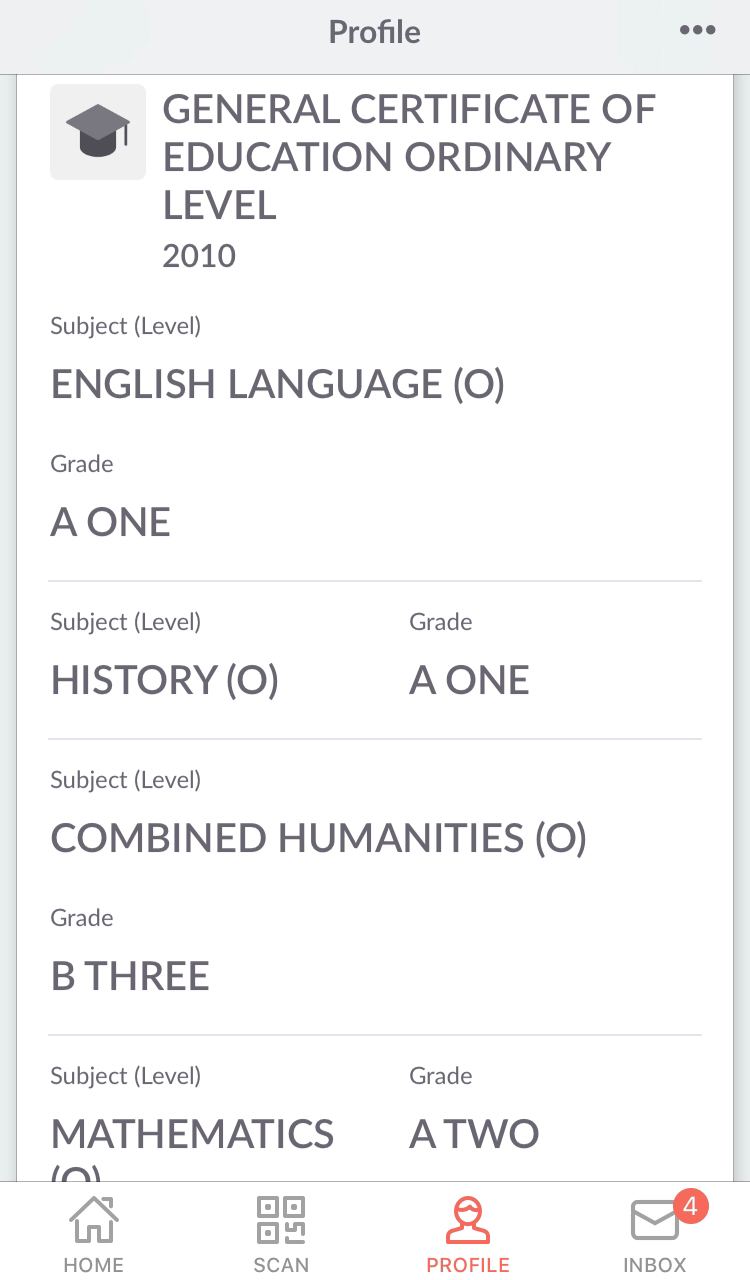Tap the A ONE grade beside History
The height and width of the screenshot is (1280, 750).
469,680
